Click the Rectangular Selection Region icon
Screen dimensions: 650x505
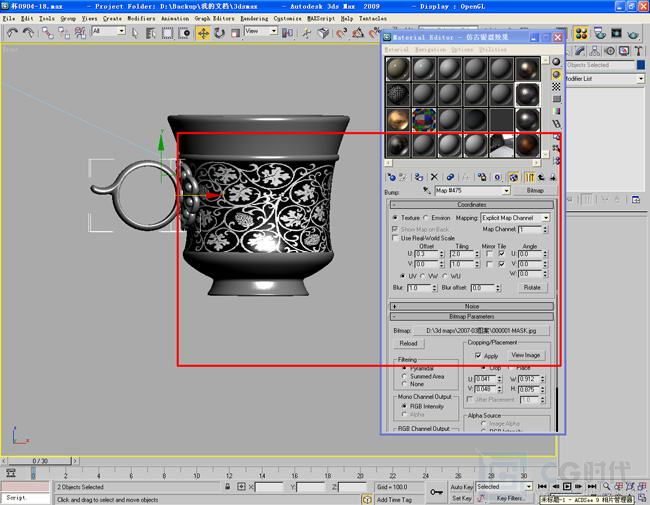[x=167, y=33]
